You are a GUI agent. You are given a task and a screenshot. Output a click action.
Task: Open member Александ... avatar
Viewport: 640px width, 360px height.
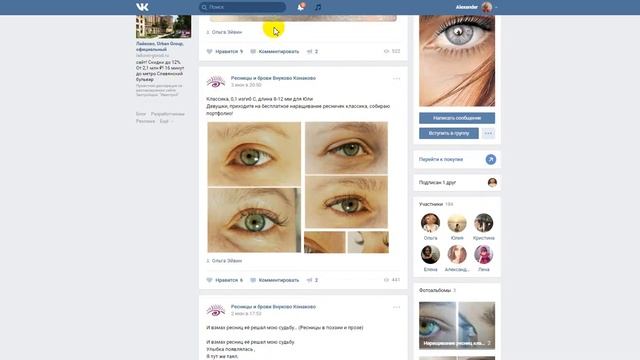[457, 254]
